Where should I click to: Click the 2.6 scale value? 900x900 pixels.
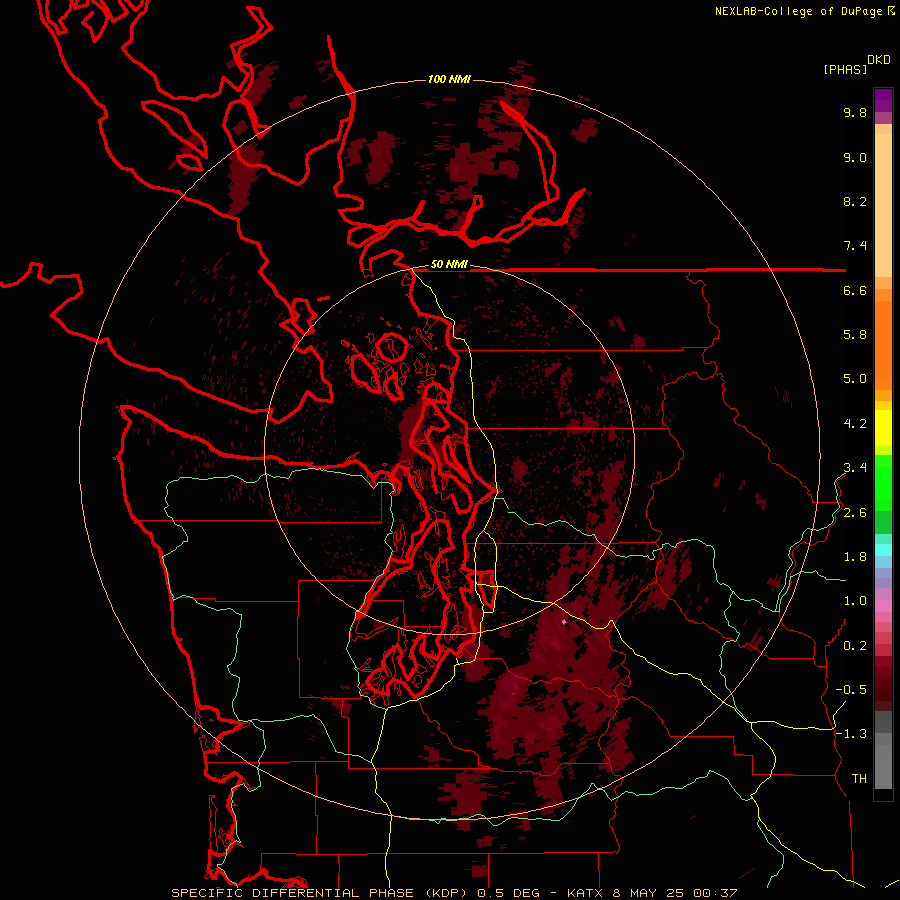855,513
